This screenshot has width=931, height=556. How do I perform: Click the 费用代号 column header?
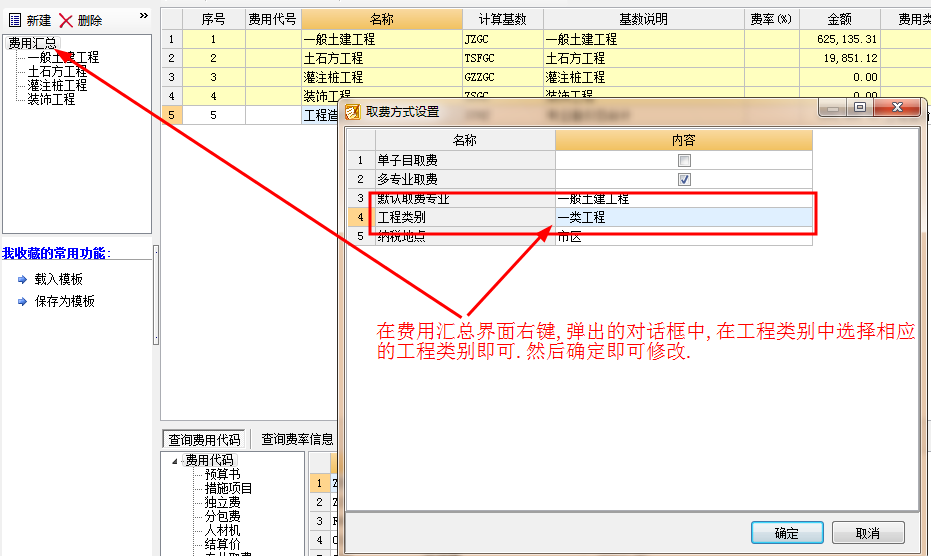[x=273, y=20]
